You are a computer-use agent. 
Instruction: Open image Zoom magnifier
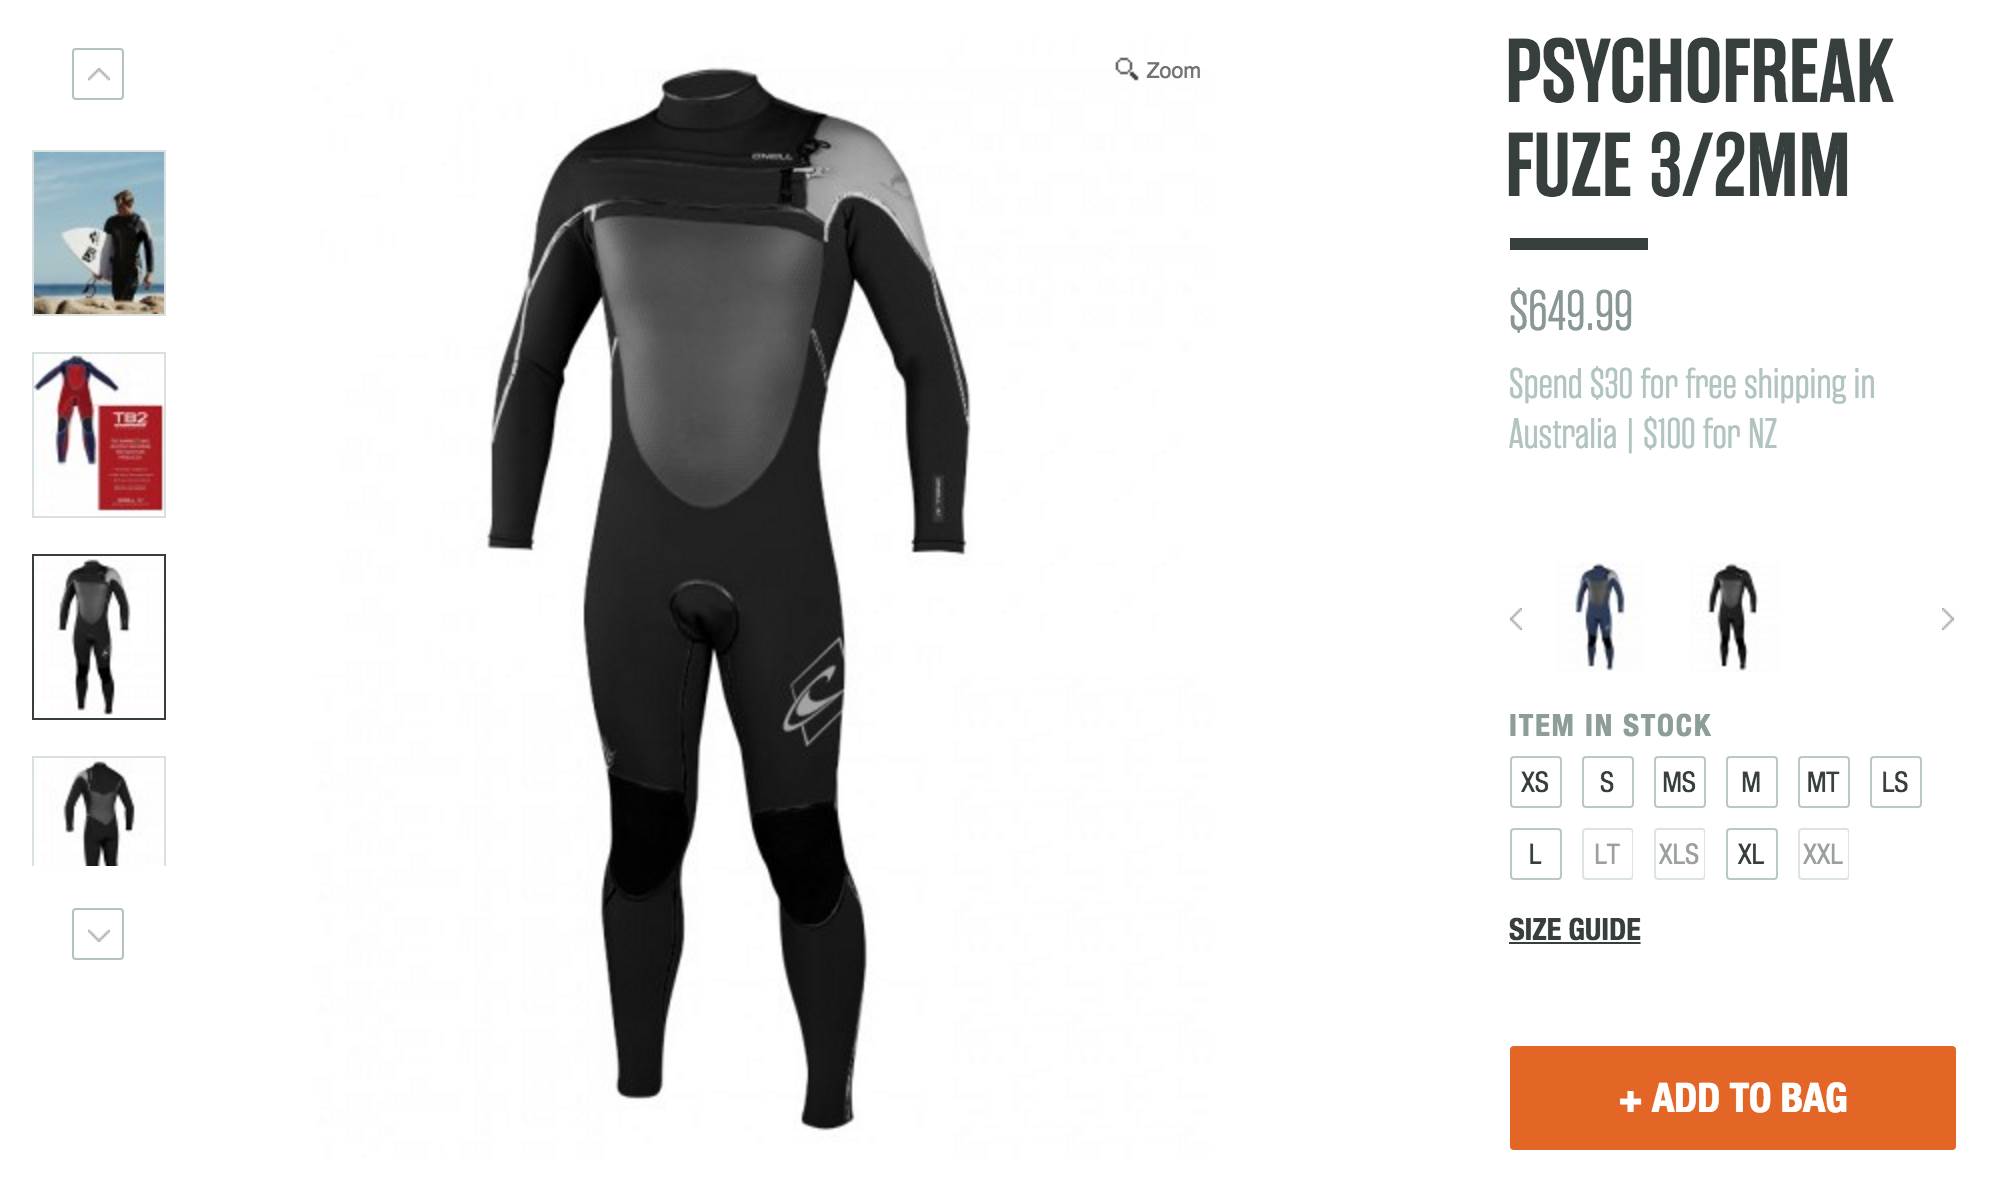coord(1158,70)
